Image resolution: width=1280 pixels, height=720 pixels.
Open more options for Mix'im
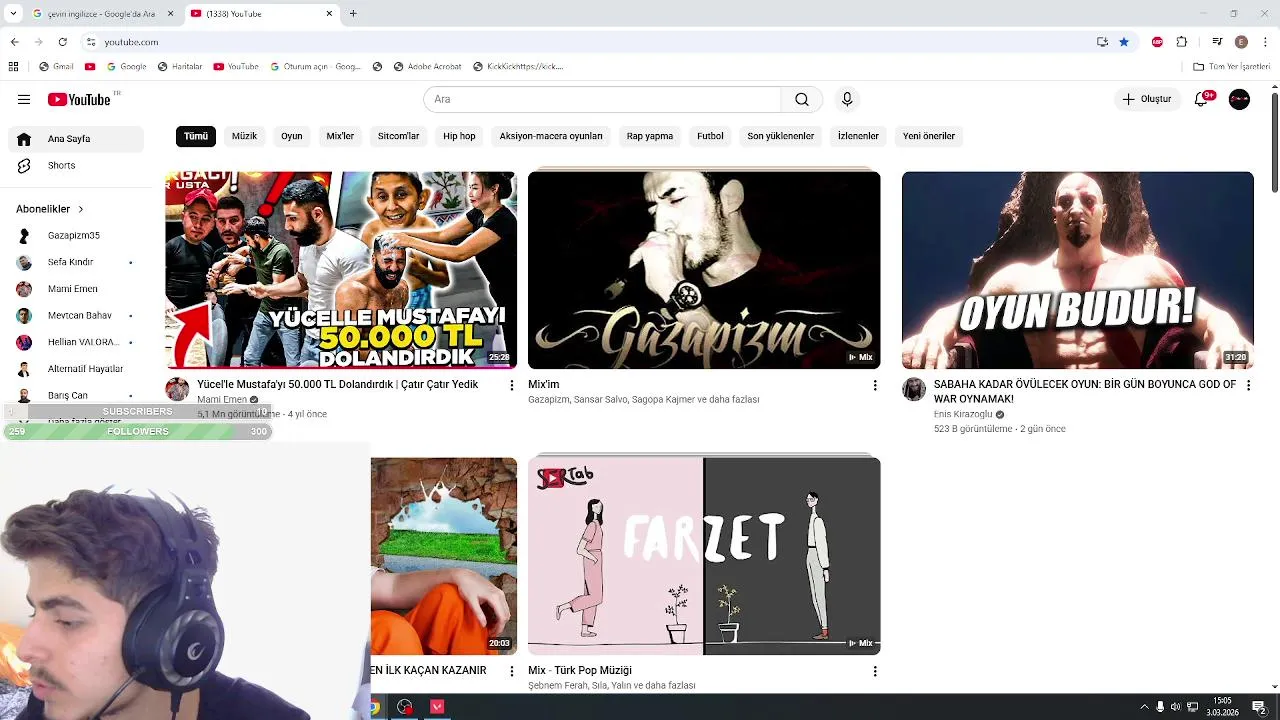875,385
